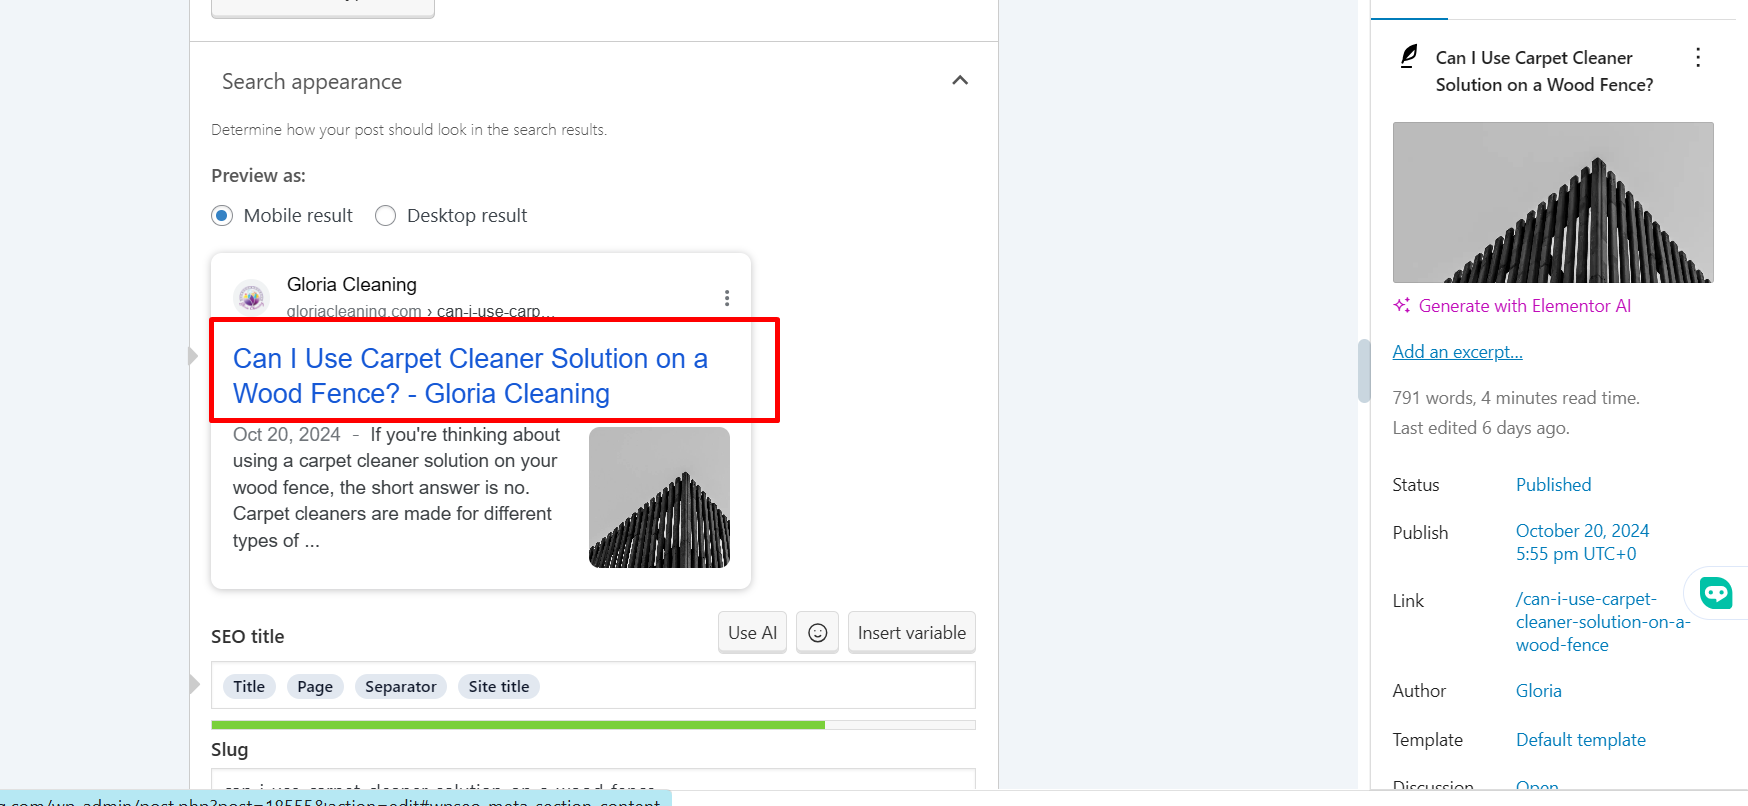
Task: Click the arrow beside SEO title field
Action: coord(194,685)
